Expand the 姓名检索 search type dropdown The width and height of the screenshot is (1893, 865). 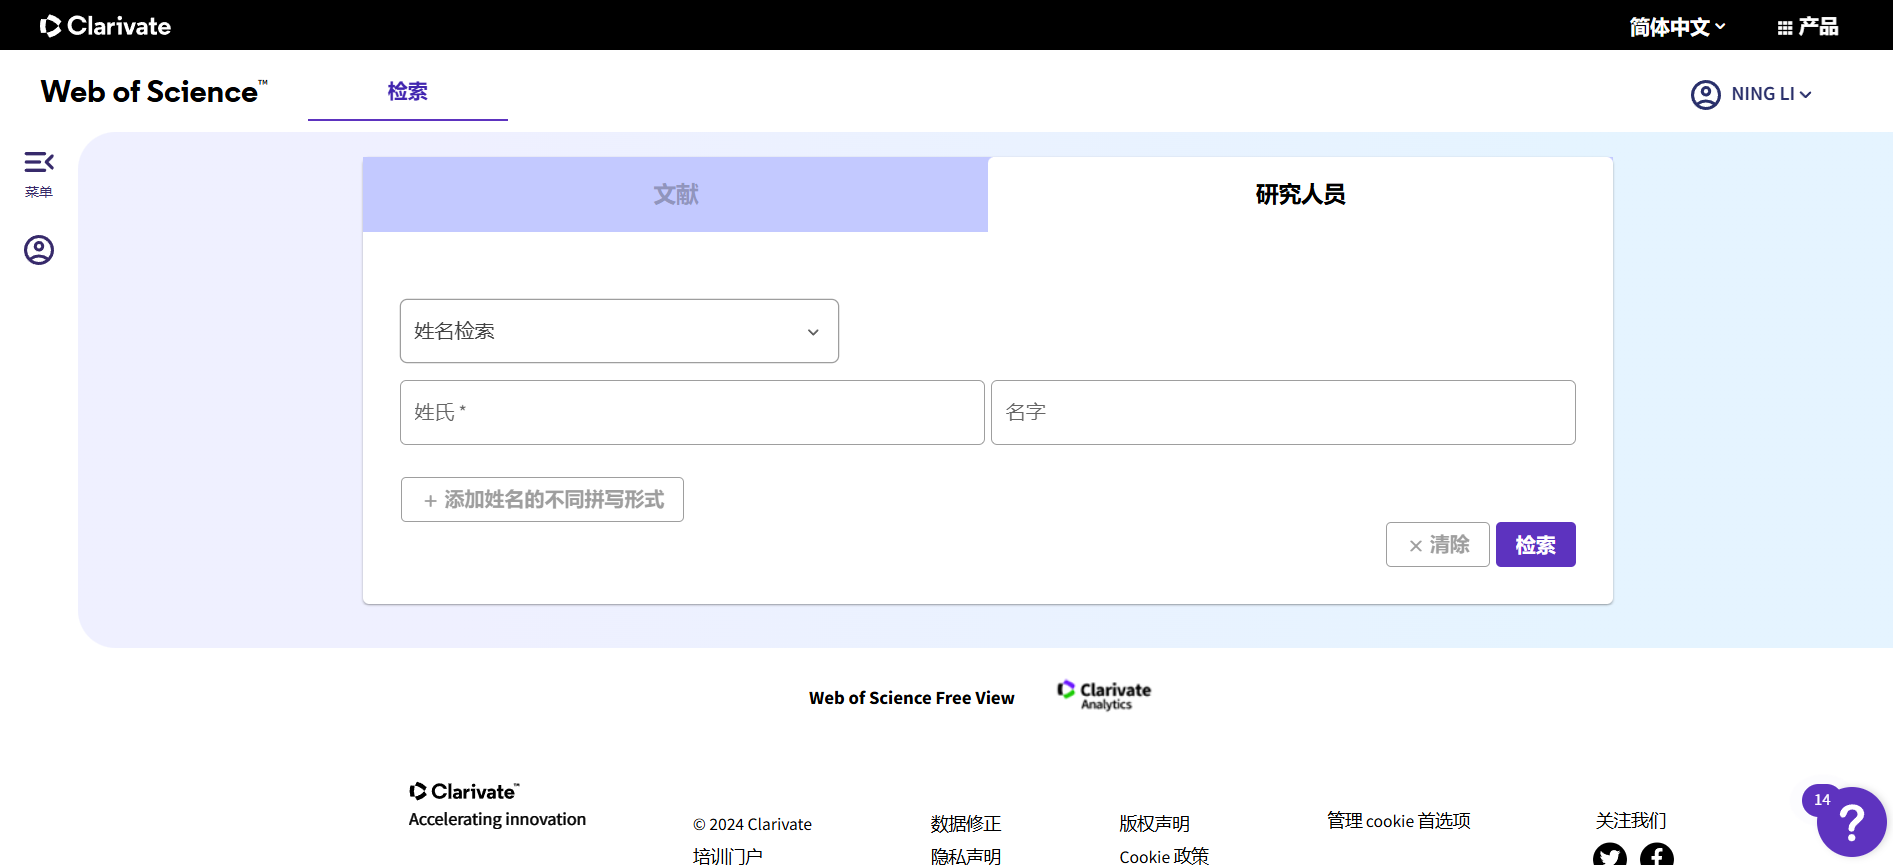click(619, 331)
